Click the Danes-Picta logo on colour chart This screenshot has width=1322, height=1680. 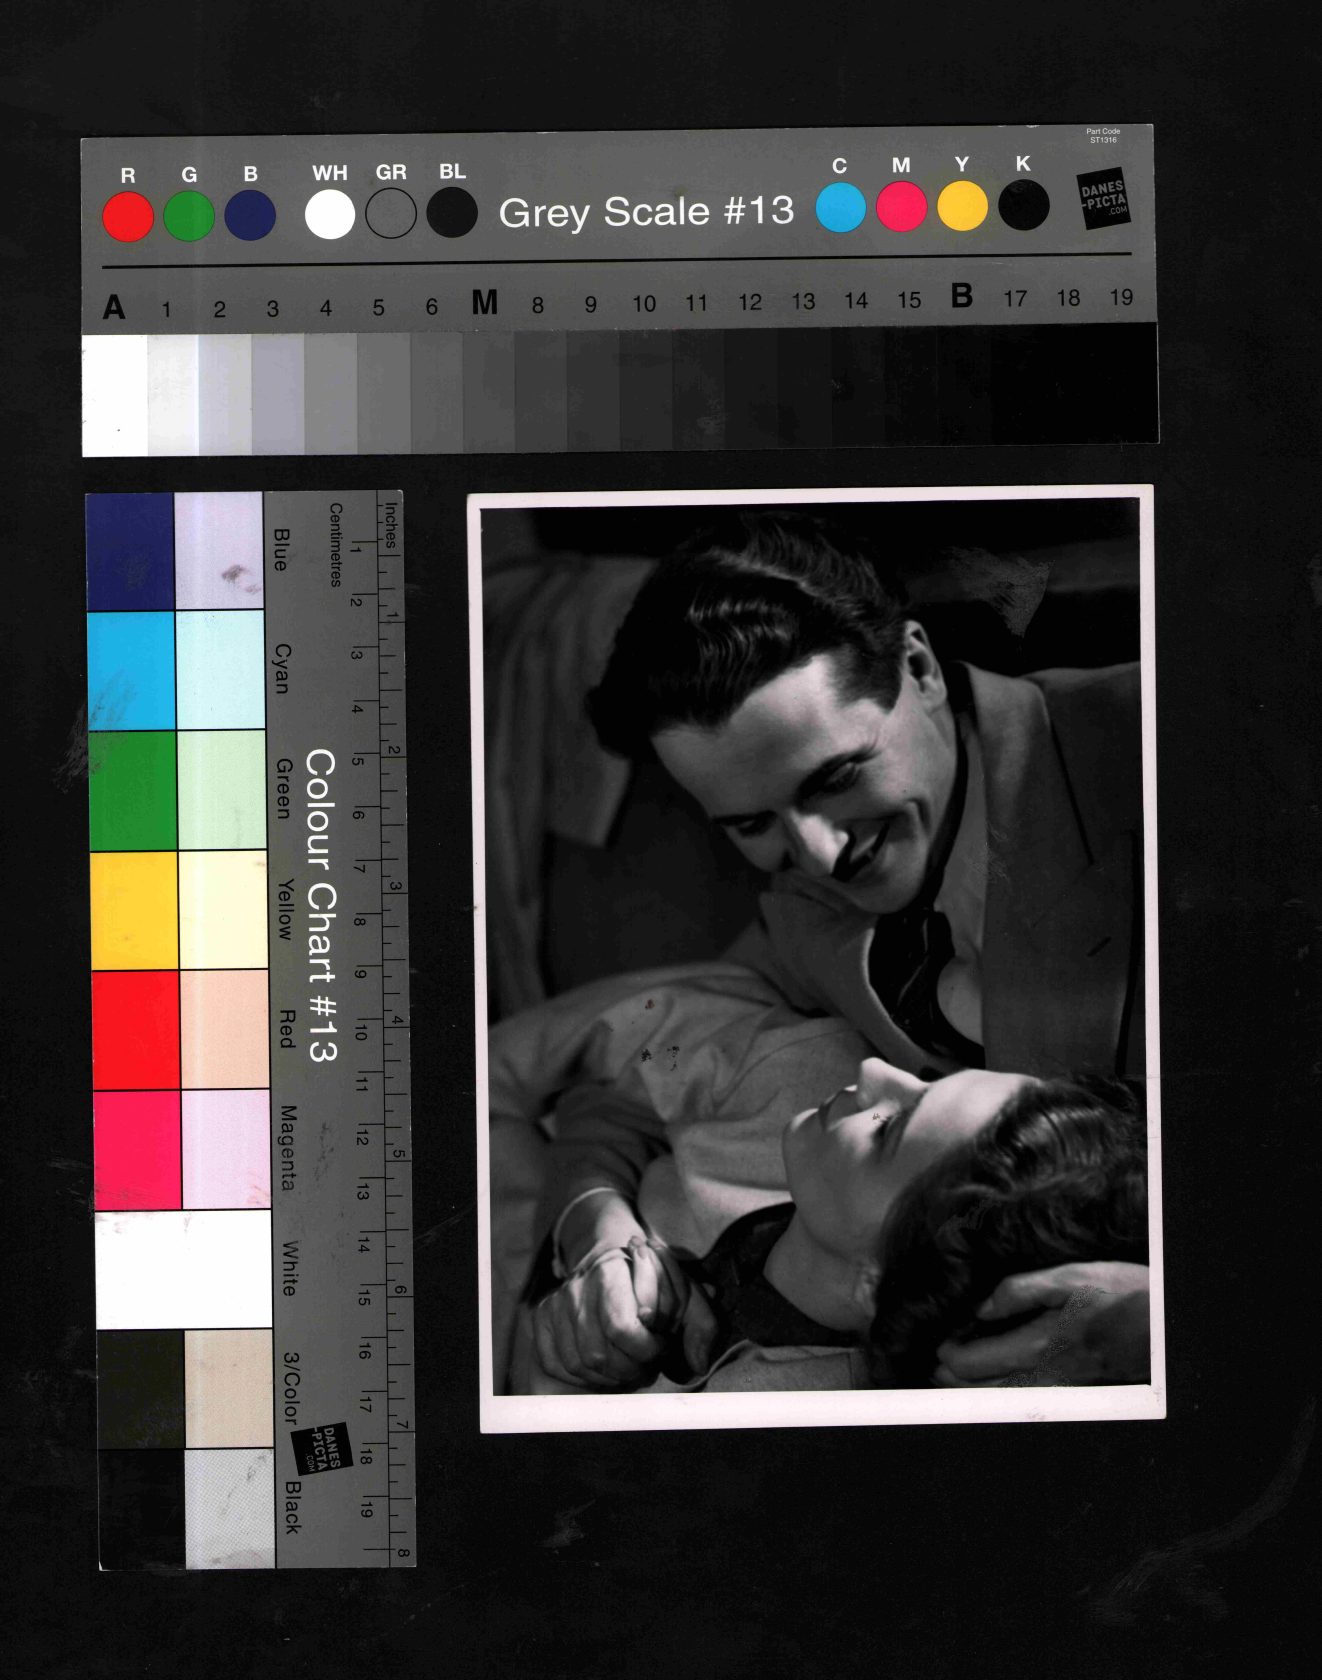pyautogui.click(x=323, y=1448)
